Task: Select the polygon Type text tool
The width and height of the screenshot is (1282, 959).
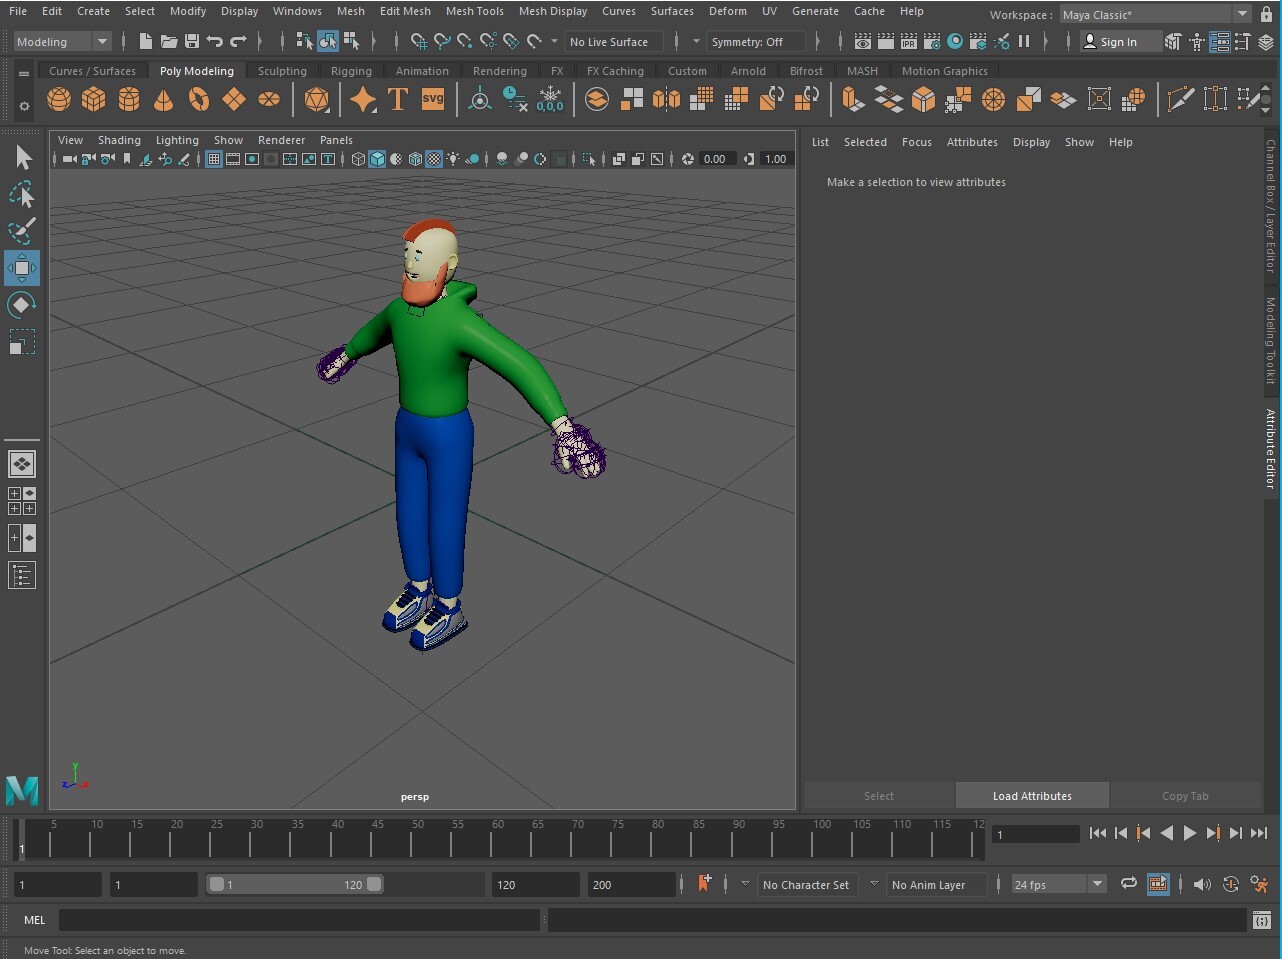Action: tap(398, 99)
